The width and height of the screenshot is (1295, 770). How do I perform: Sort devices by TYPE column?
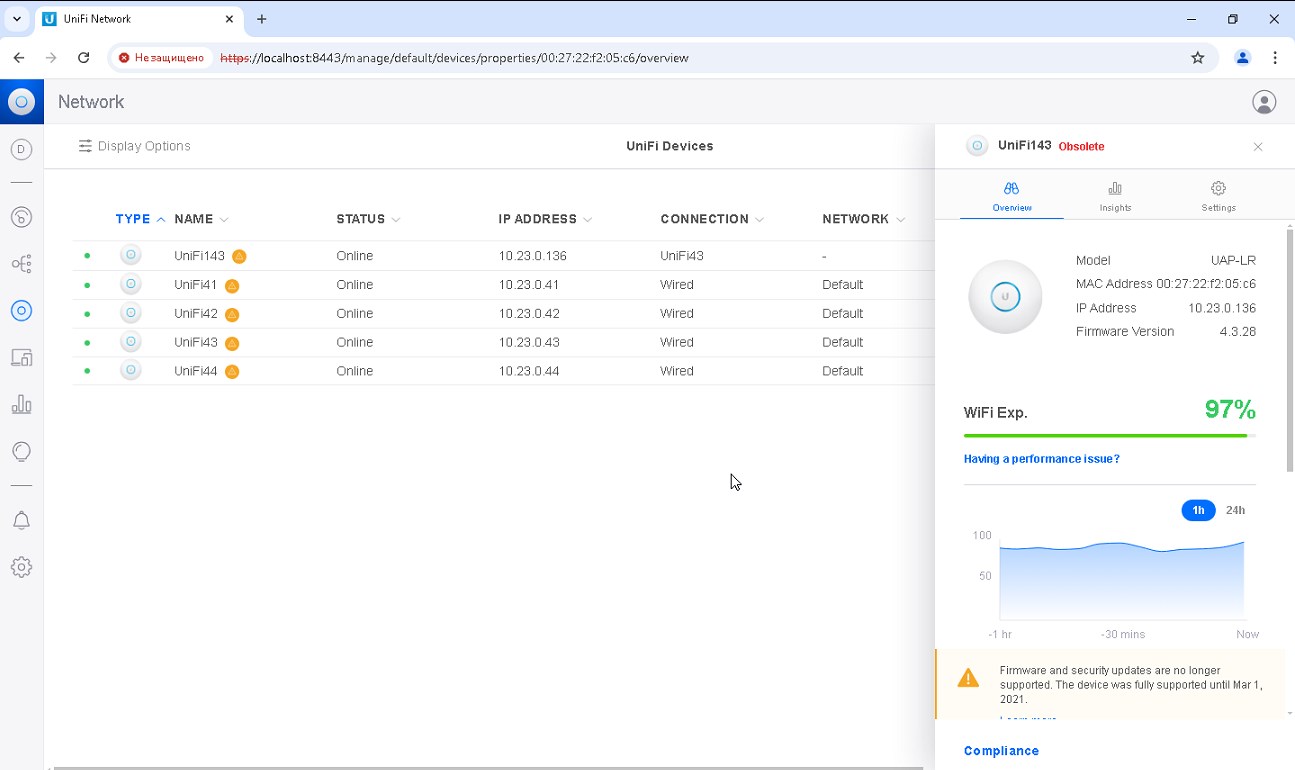click(x=140, y=219)
